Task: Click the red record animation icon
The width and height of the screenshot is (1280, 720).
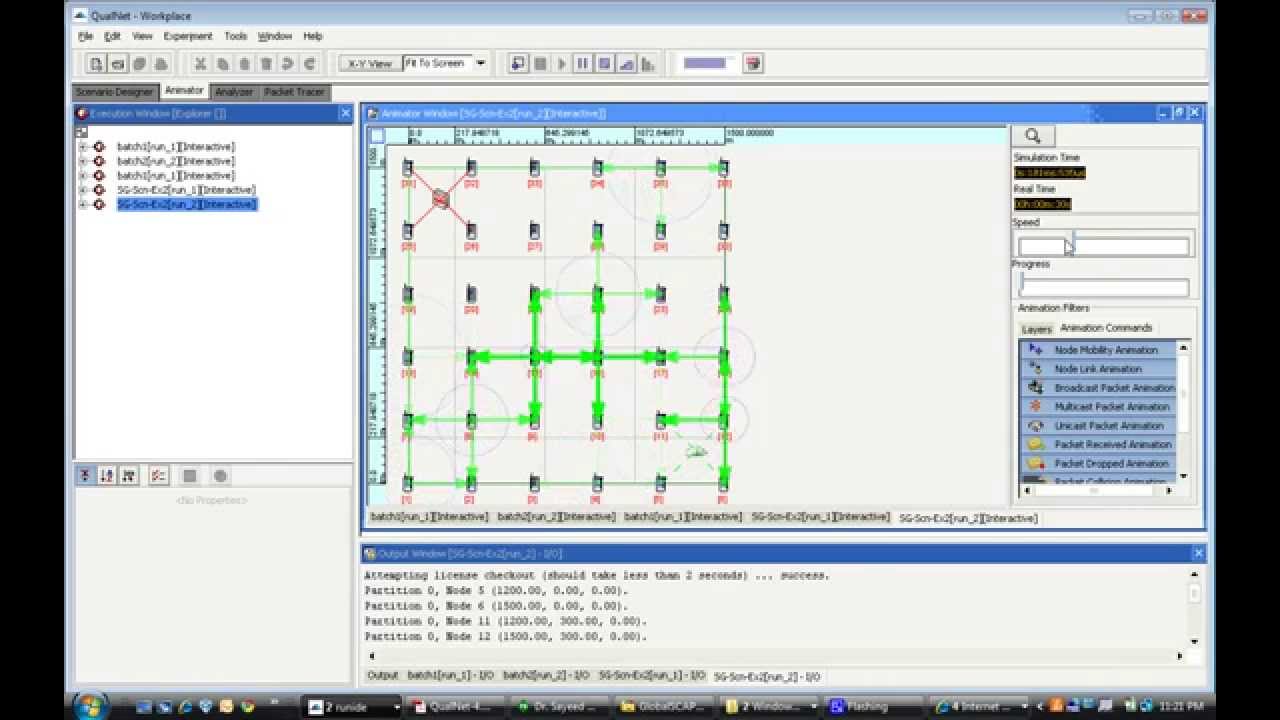Action: point(754,63)
